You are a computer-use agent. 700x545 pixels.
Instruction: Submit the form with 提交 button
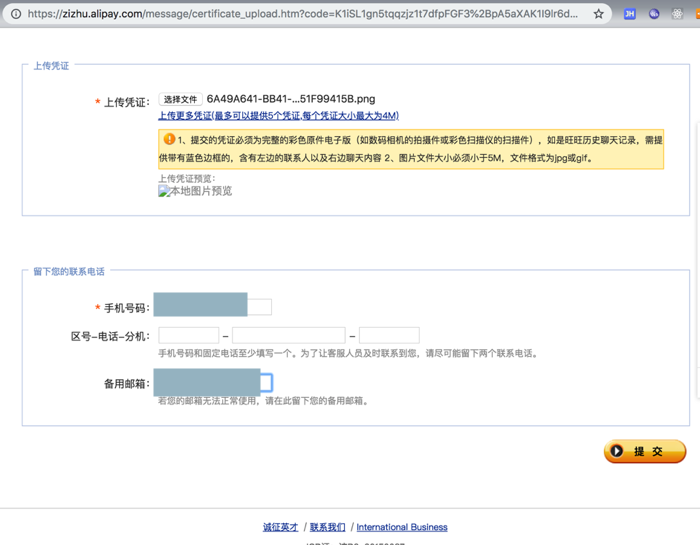[645, 451]
